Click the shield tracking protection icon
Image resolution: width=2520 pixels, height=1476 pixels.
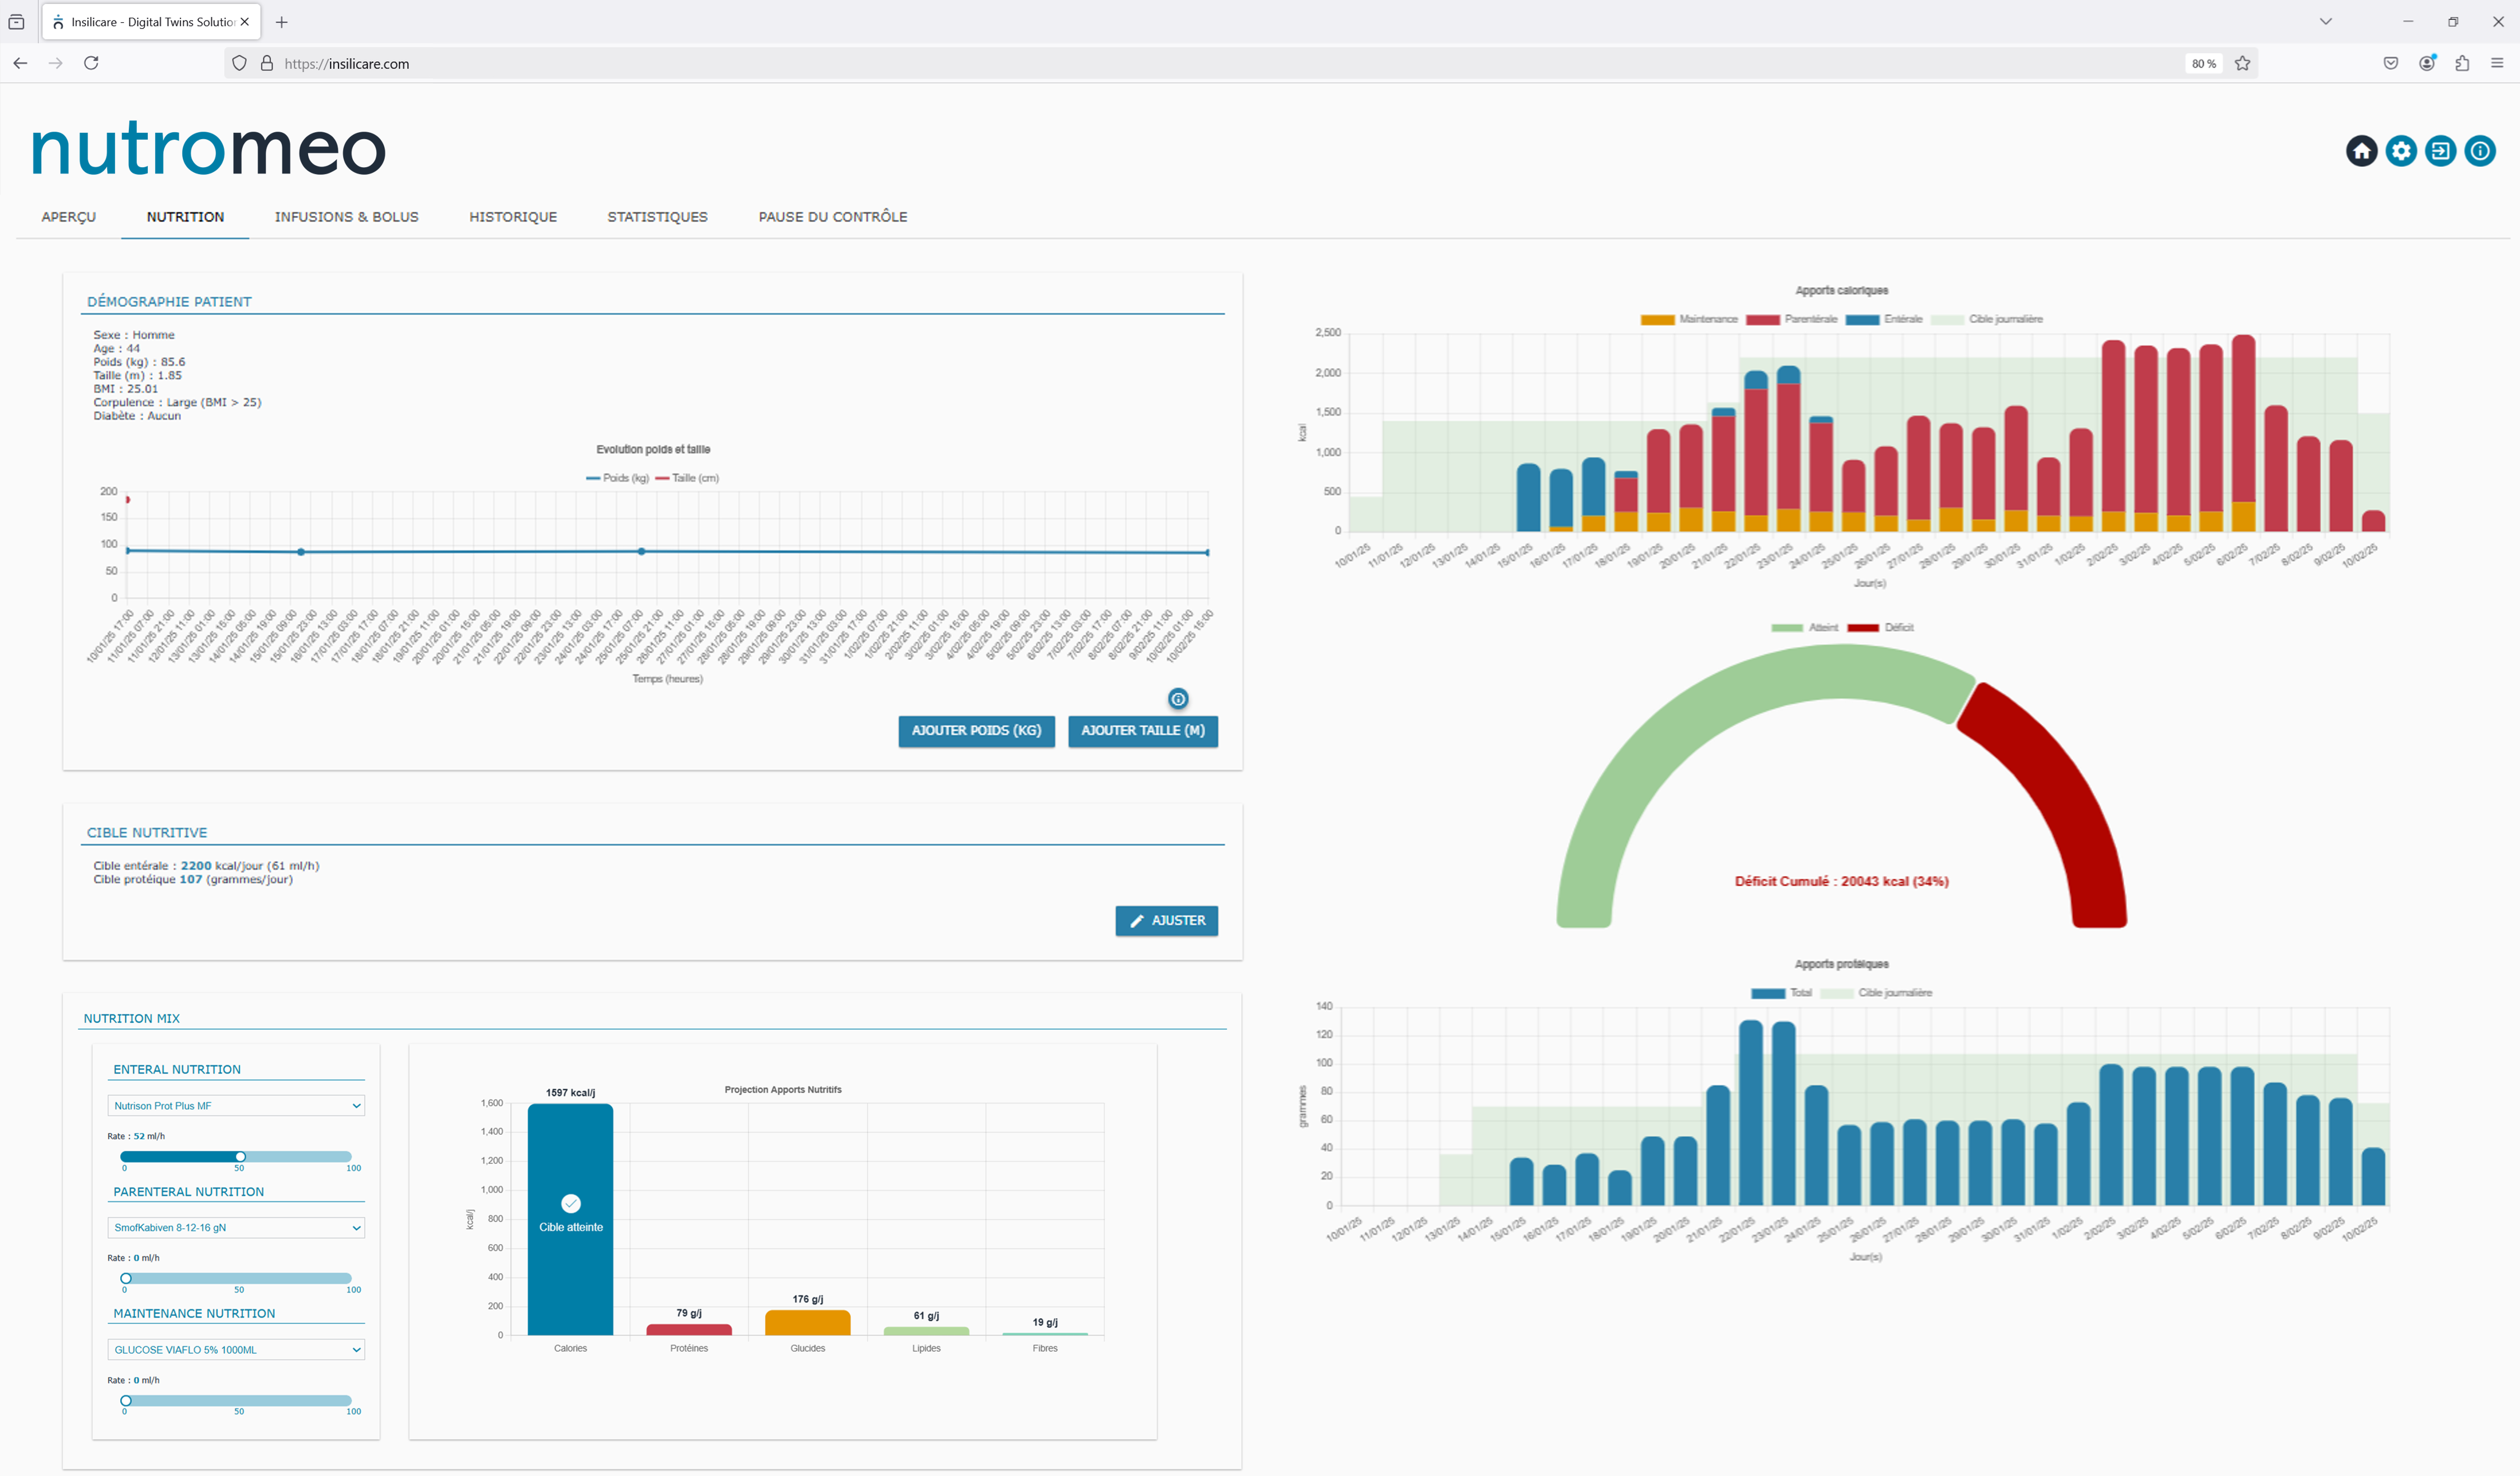pos(239,63)
